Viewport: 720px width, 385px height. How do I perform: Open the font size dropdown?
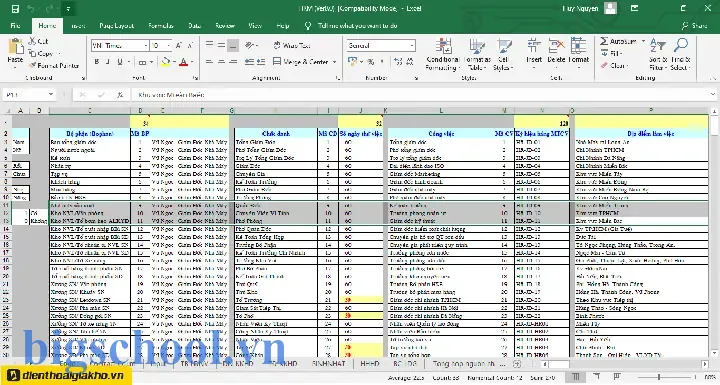click(x=169, y=45)
